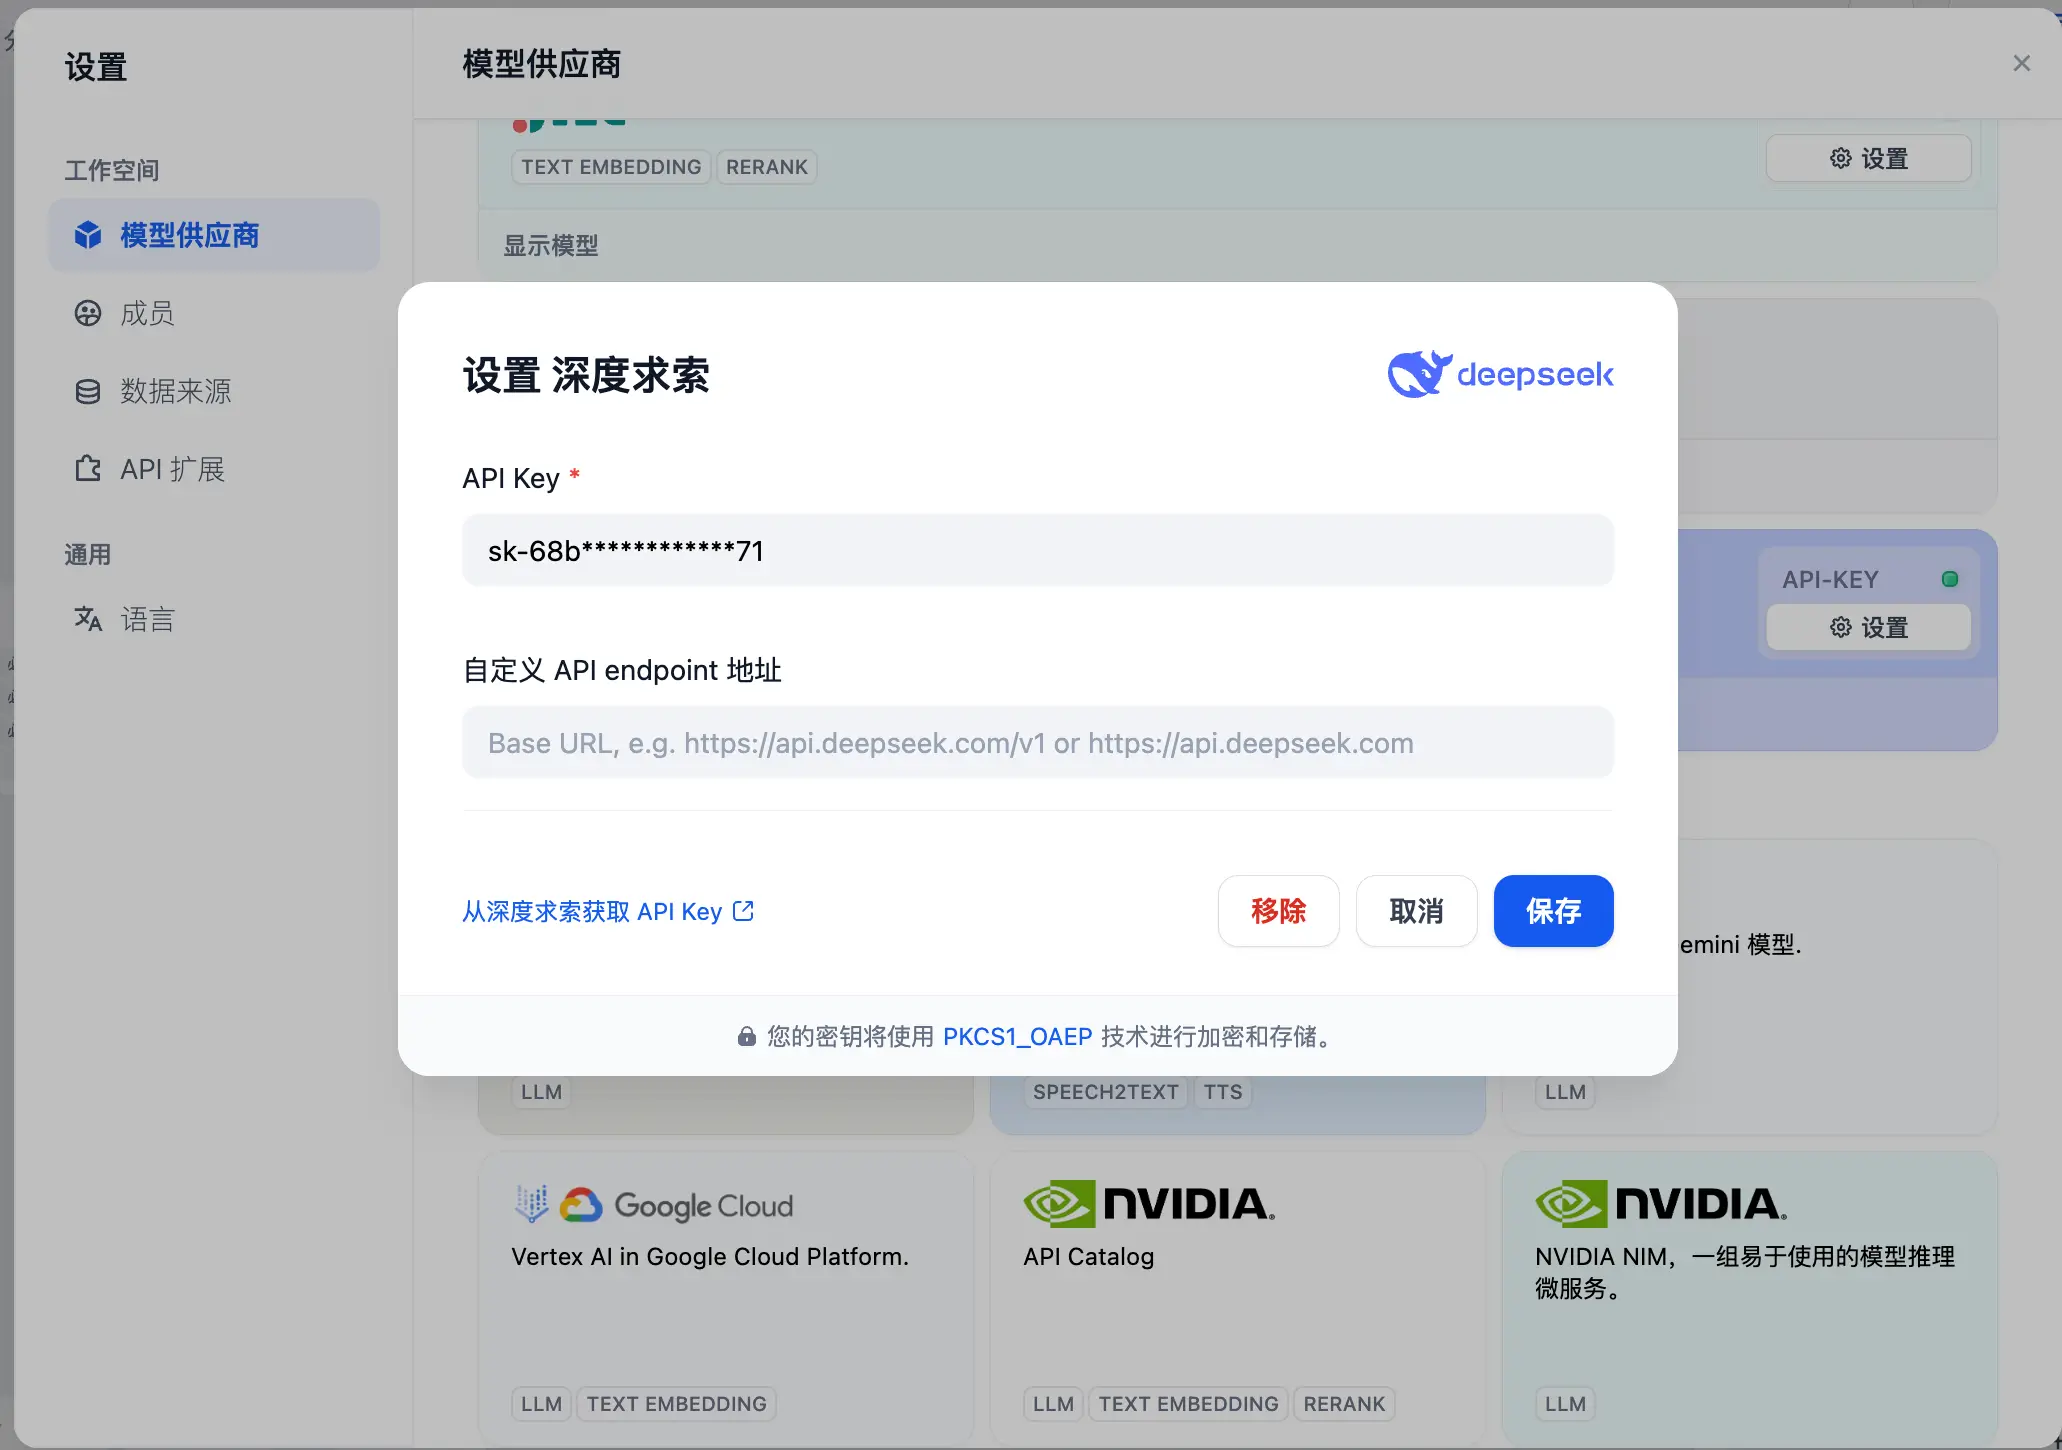Screen dimensions: 2062x1450
Task: Expand 显示模型 show models
Action: (x=550, y=245)
